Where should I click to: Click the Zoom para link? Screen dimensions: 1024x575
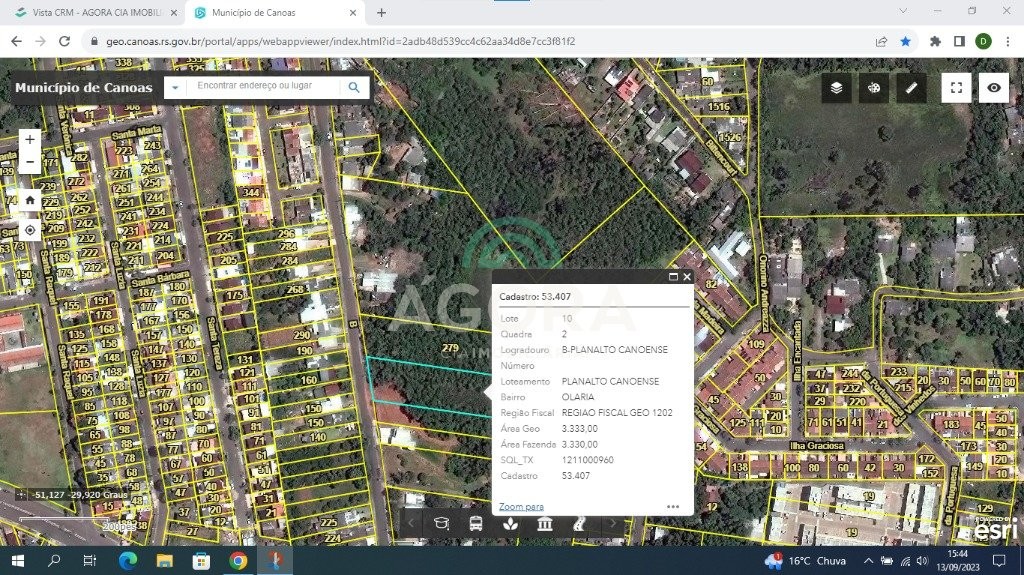point(521,507)
